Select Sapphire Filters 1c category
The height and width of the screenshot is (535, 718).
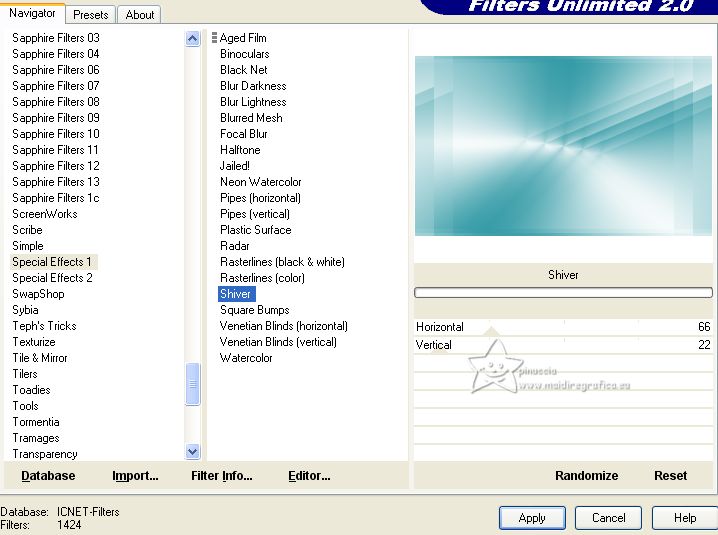[x=55, y=198]
